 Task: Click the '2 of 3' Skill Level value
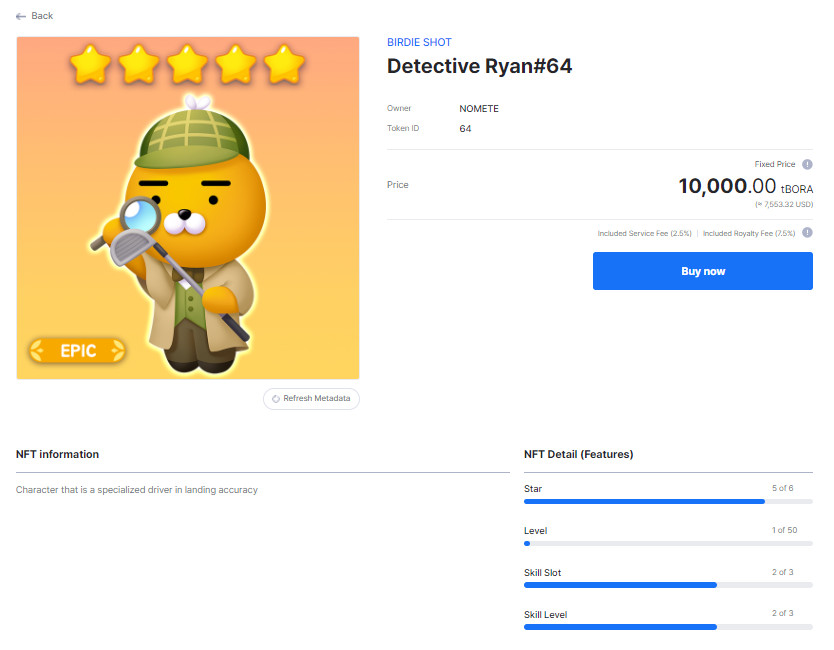click(782, 613)
